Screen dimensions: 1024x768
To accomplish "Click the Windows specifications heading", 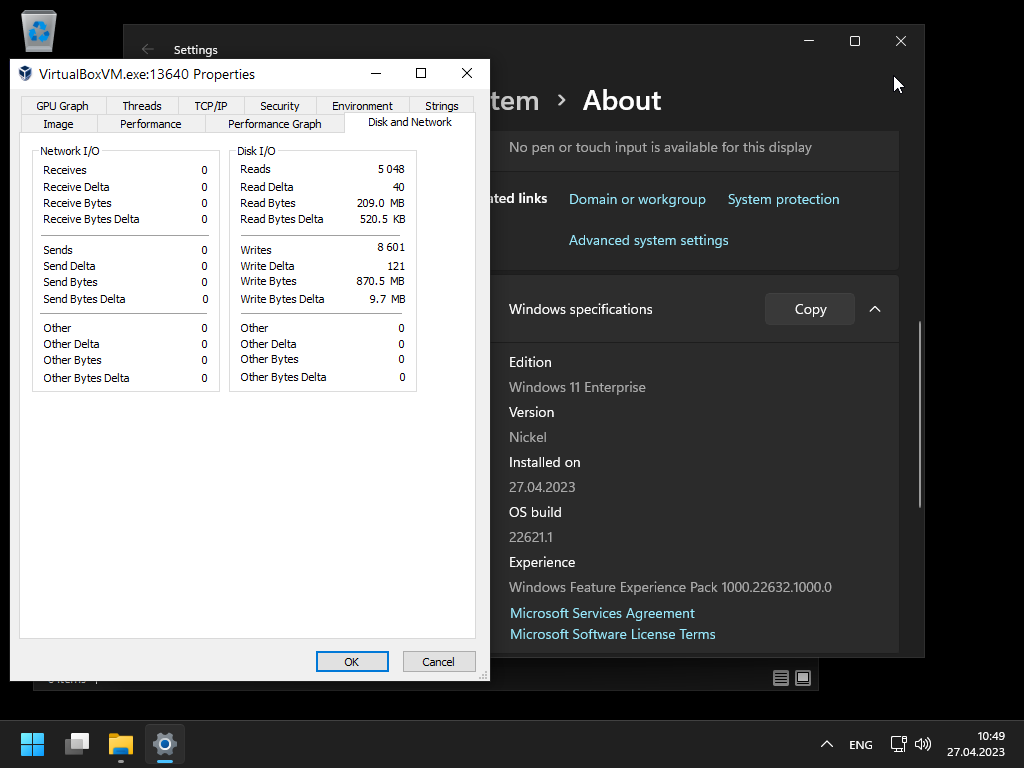I will click(581, 310).
